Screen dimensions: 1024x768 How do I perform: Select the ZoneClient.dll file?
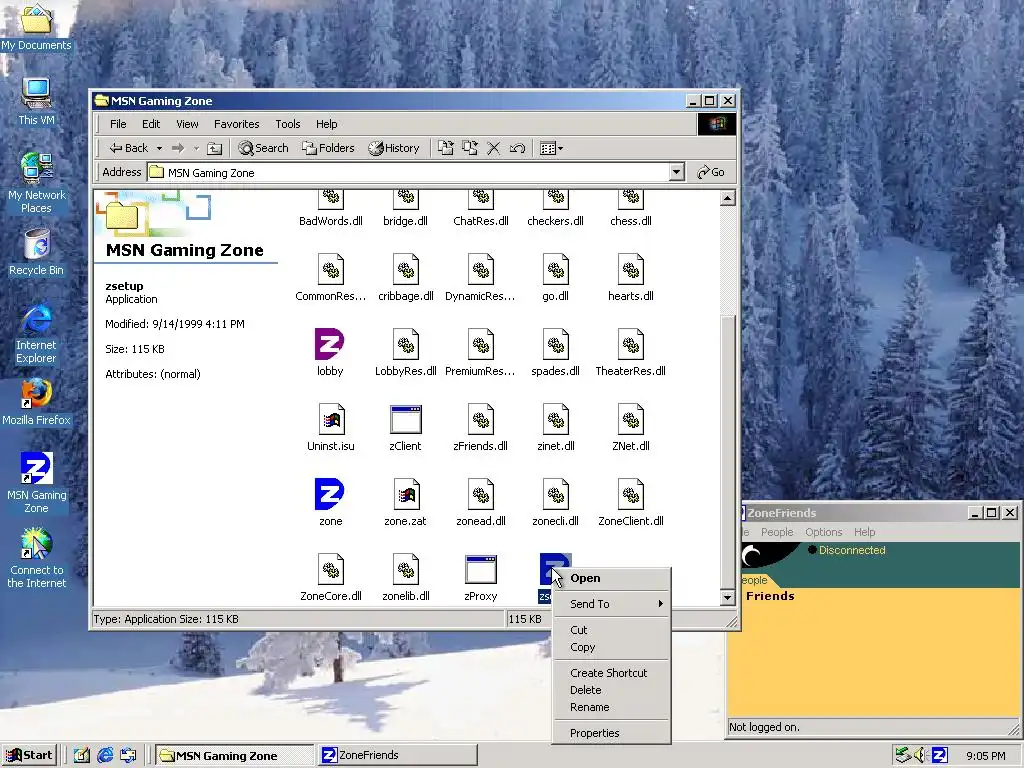pos(631,502)
